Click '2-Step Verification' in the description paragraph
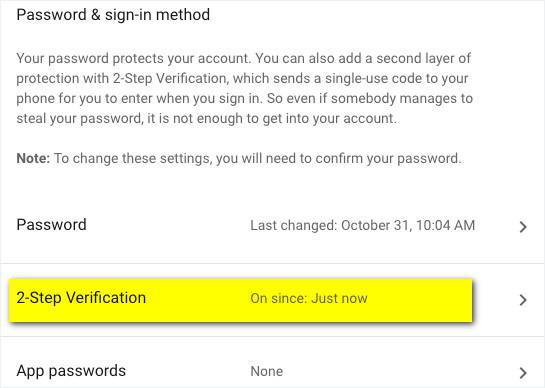Screen dimensions: 545x388 click(x=170, y=79)
